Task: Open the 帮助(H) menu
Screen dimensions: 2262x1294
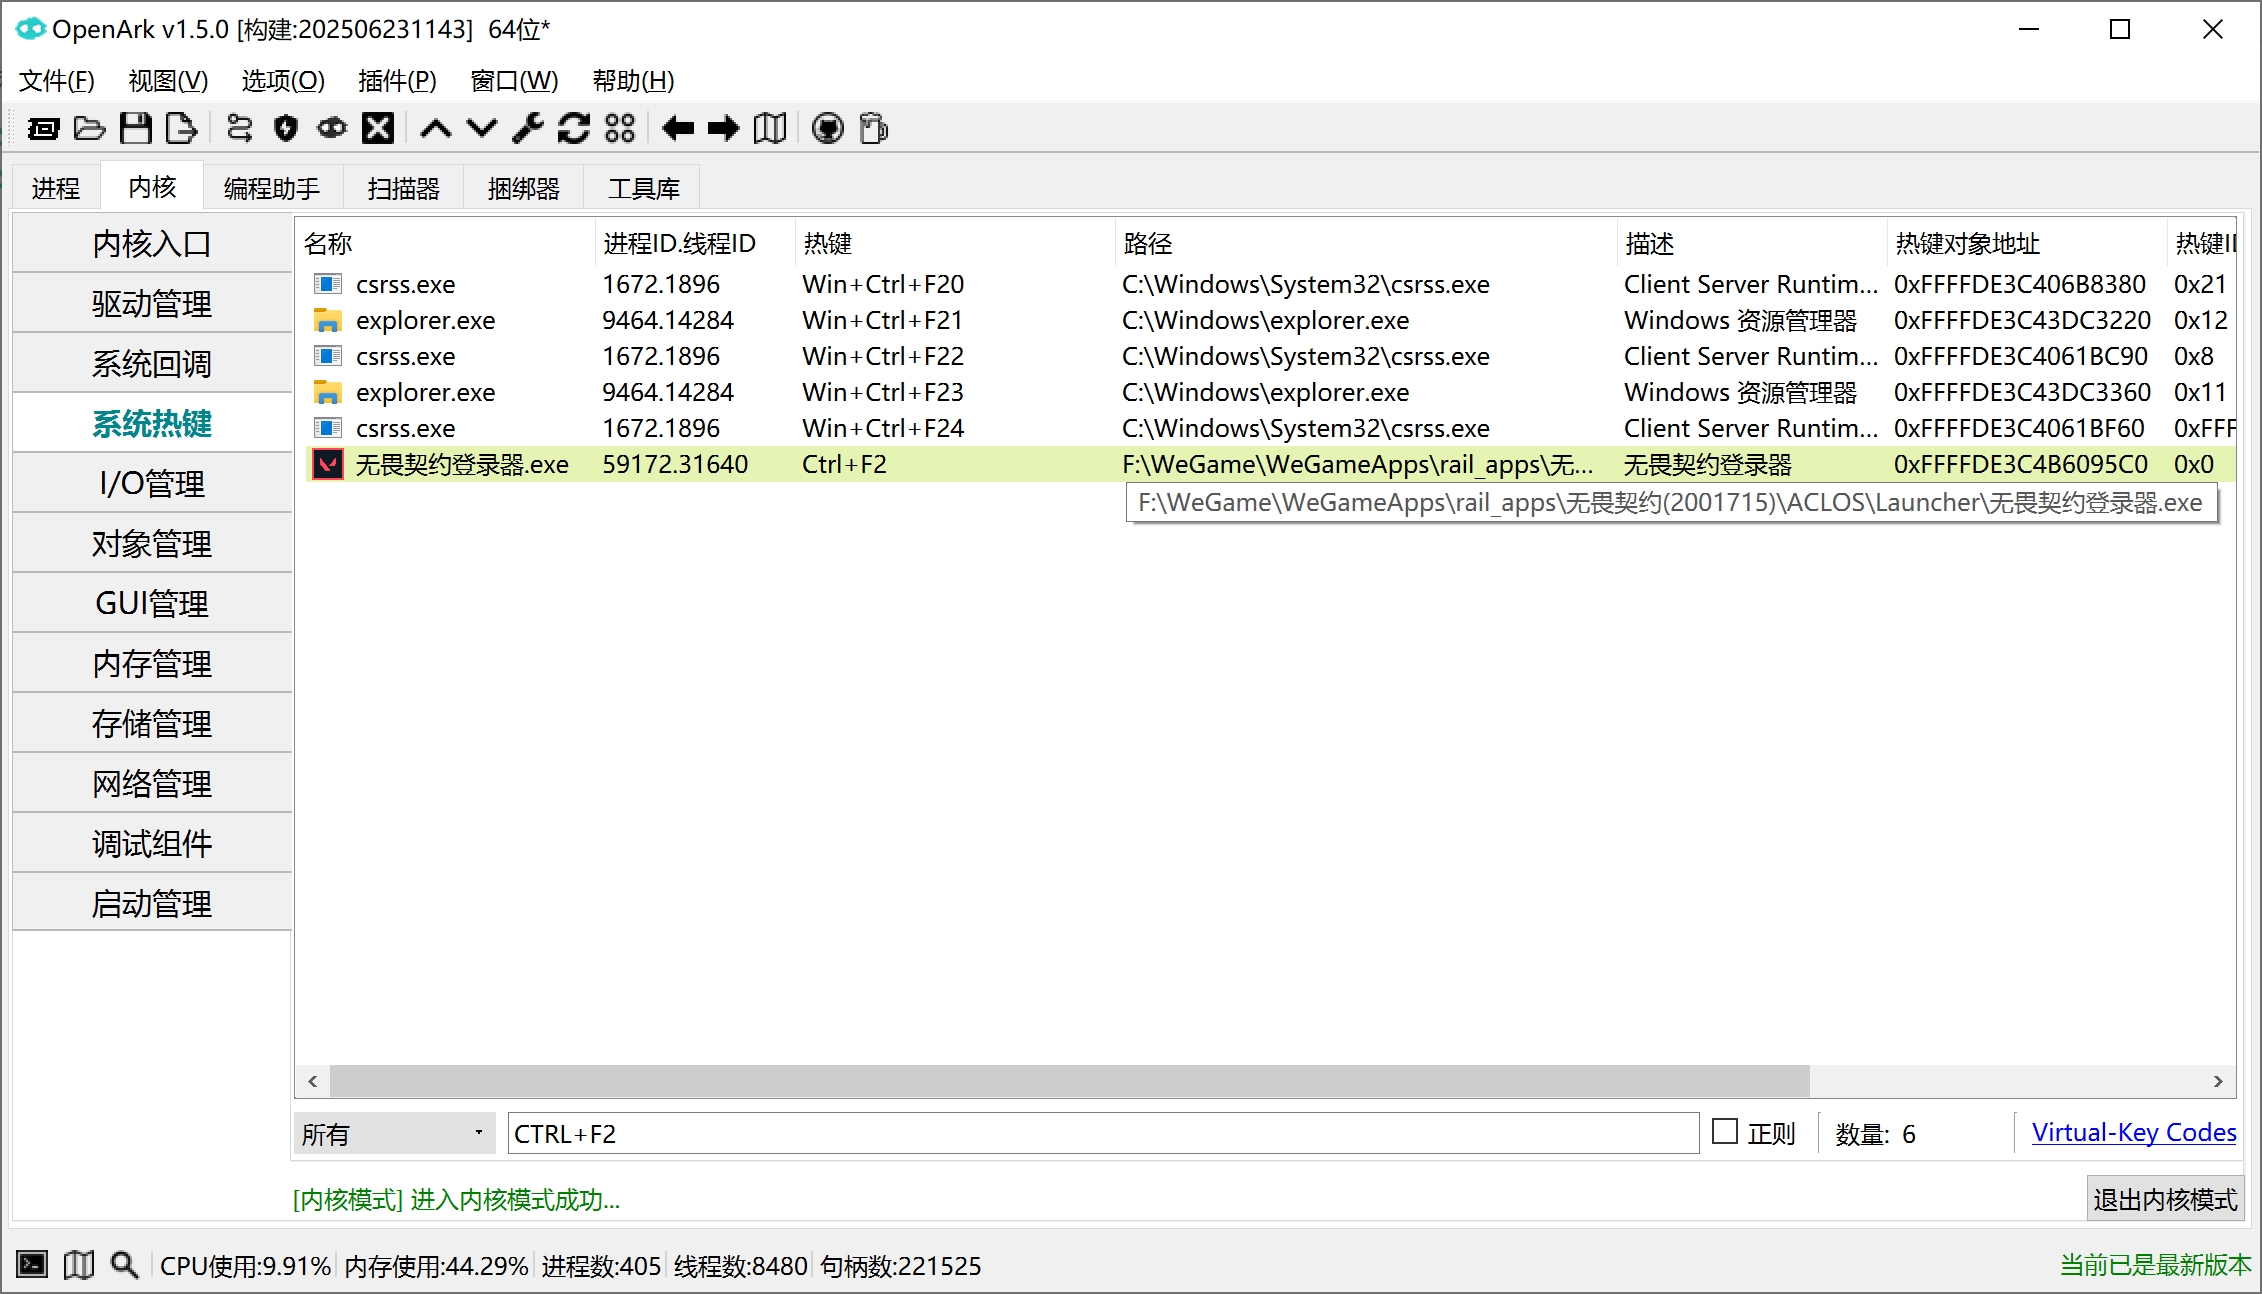Action: (x=633, y=80)
